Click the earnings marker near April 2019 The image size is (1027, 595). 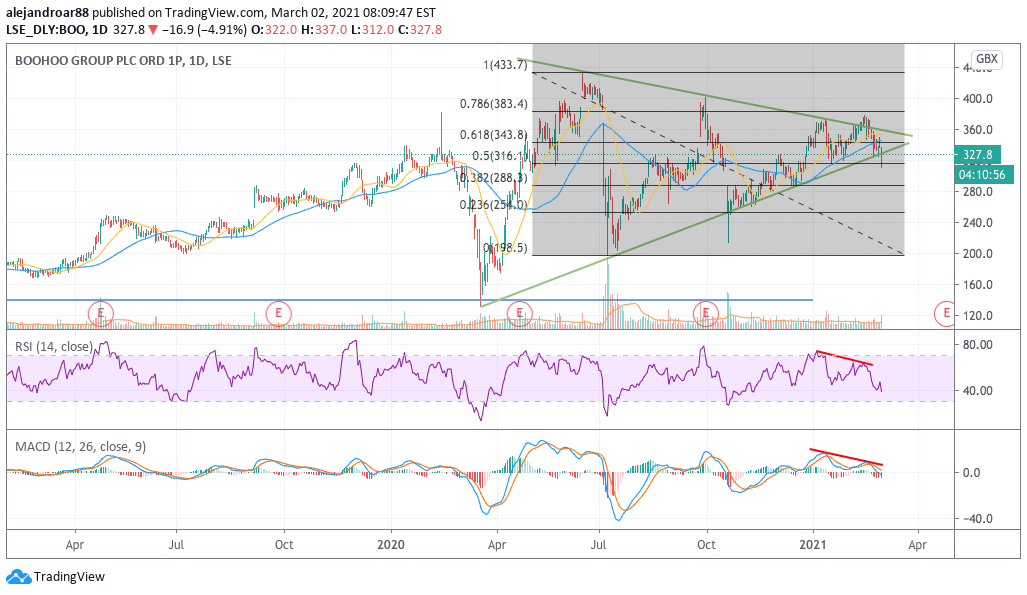coord(101,313)
